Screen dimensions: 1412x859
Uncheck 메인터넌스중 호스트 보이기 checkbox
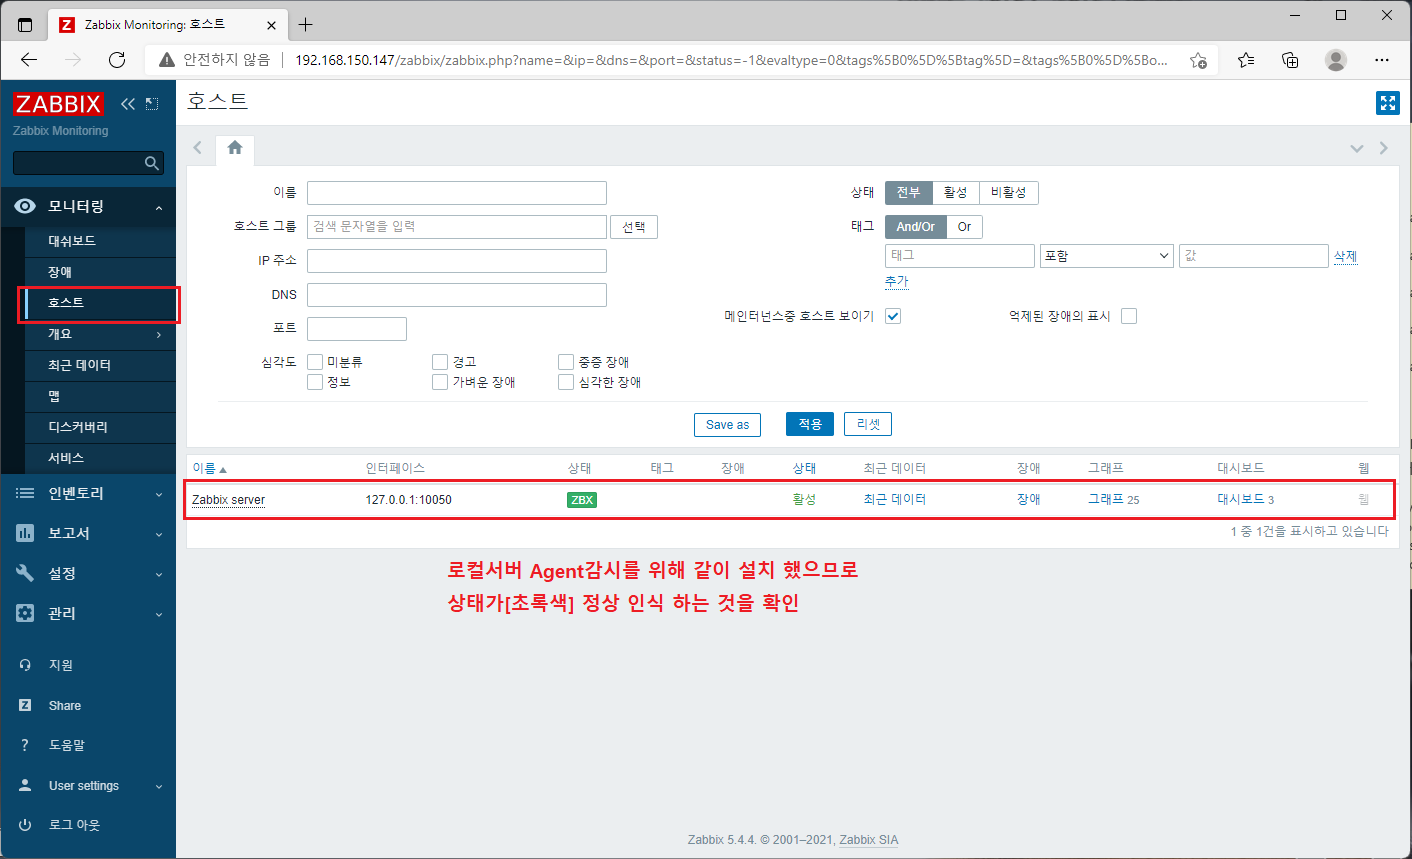click(x=893, y=316)
